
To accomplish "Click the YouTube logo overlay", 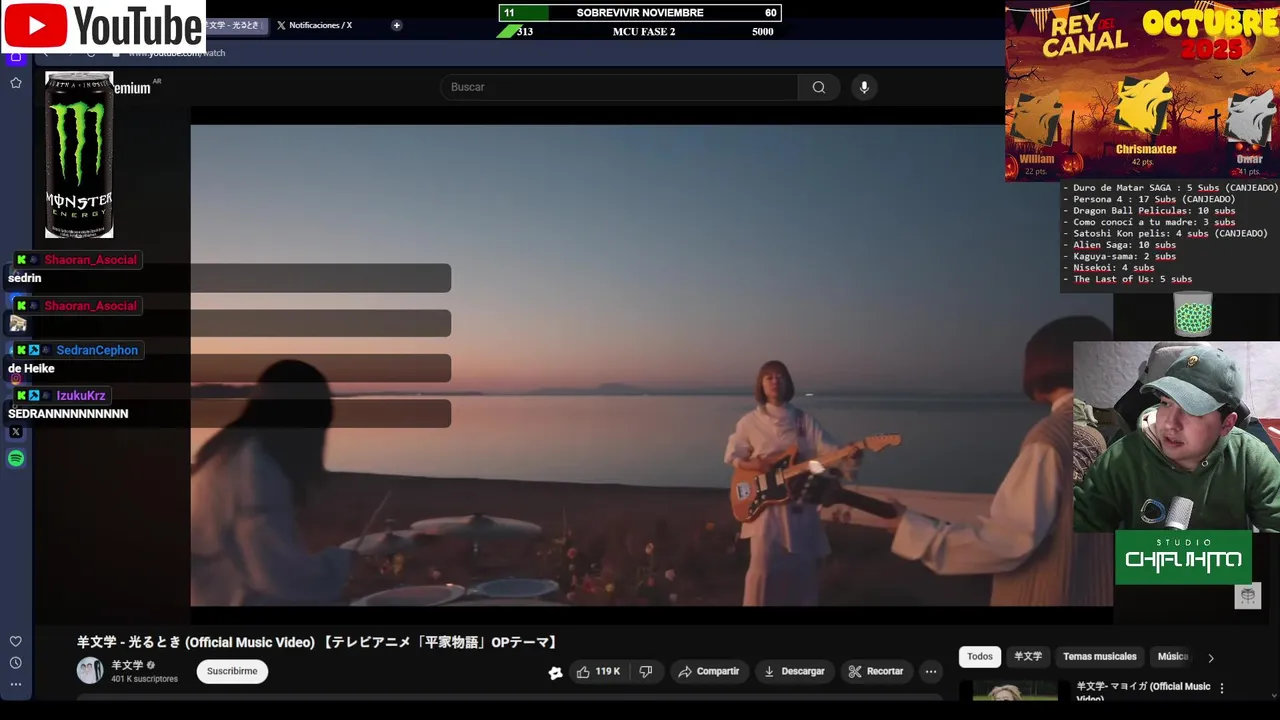I will [103, 27].
